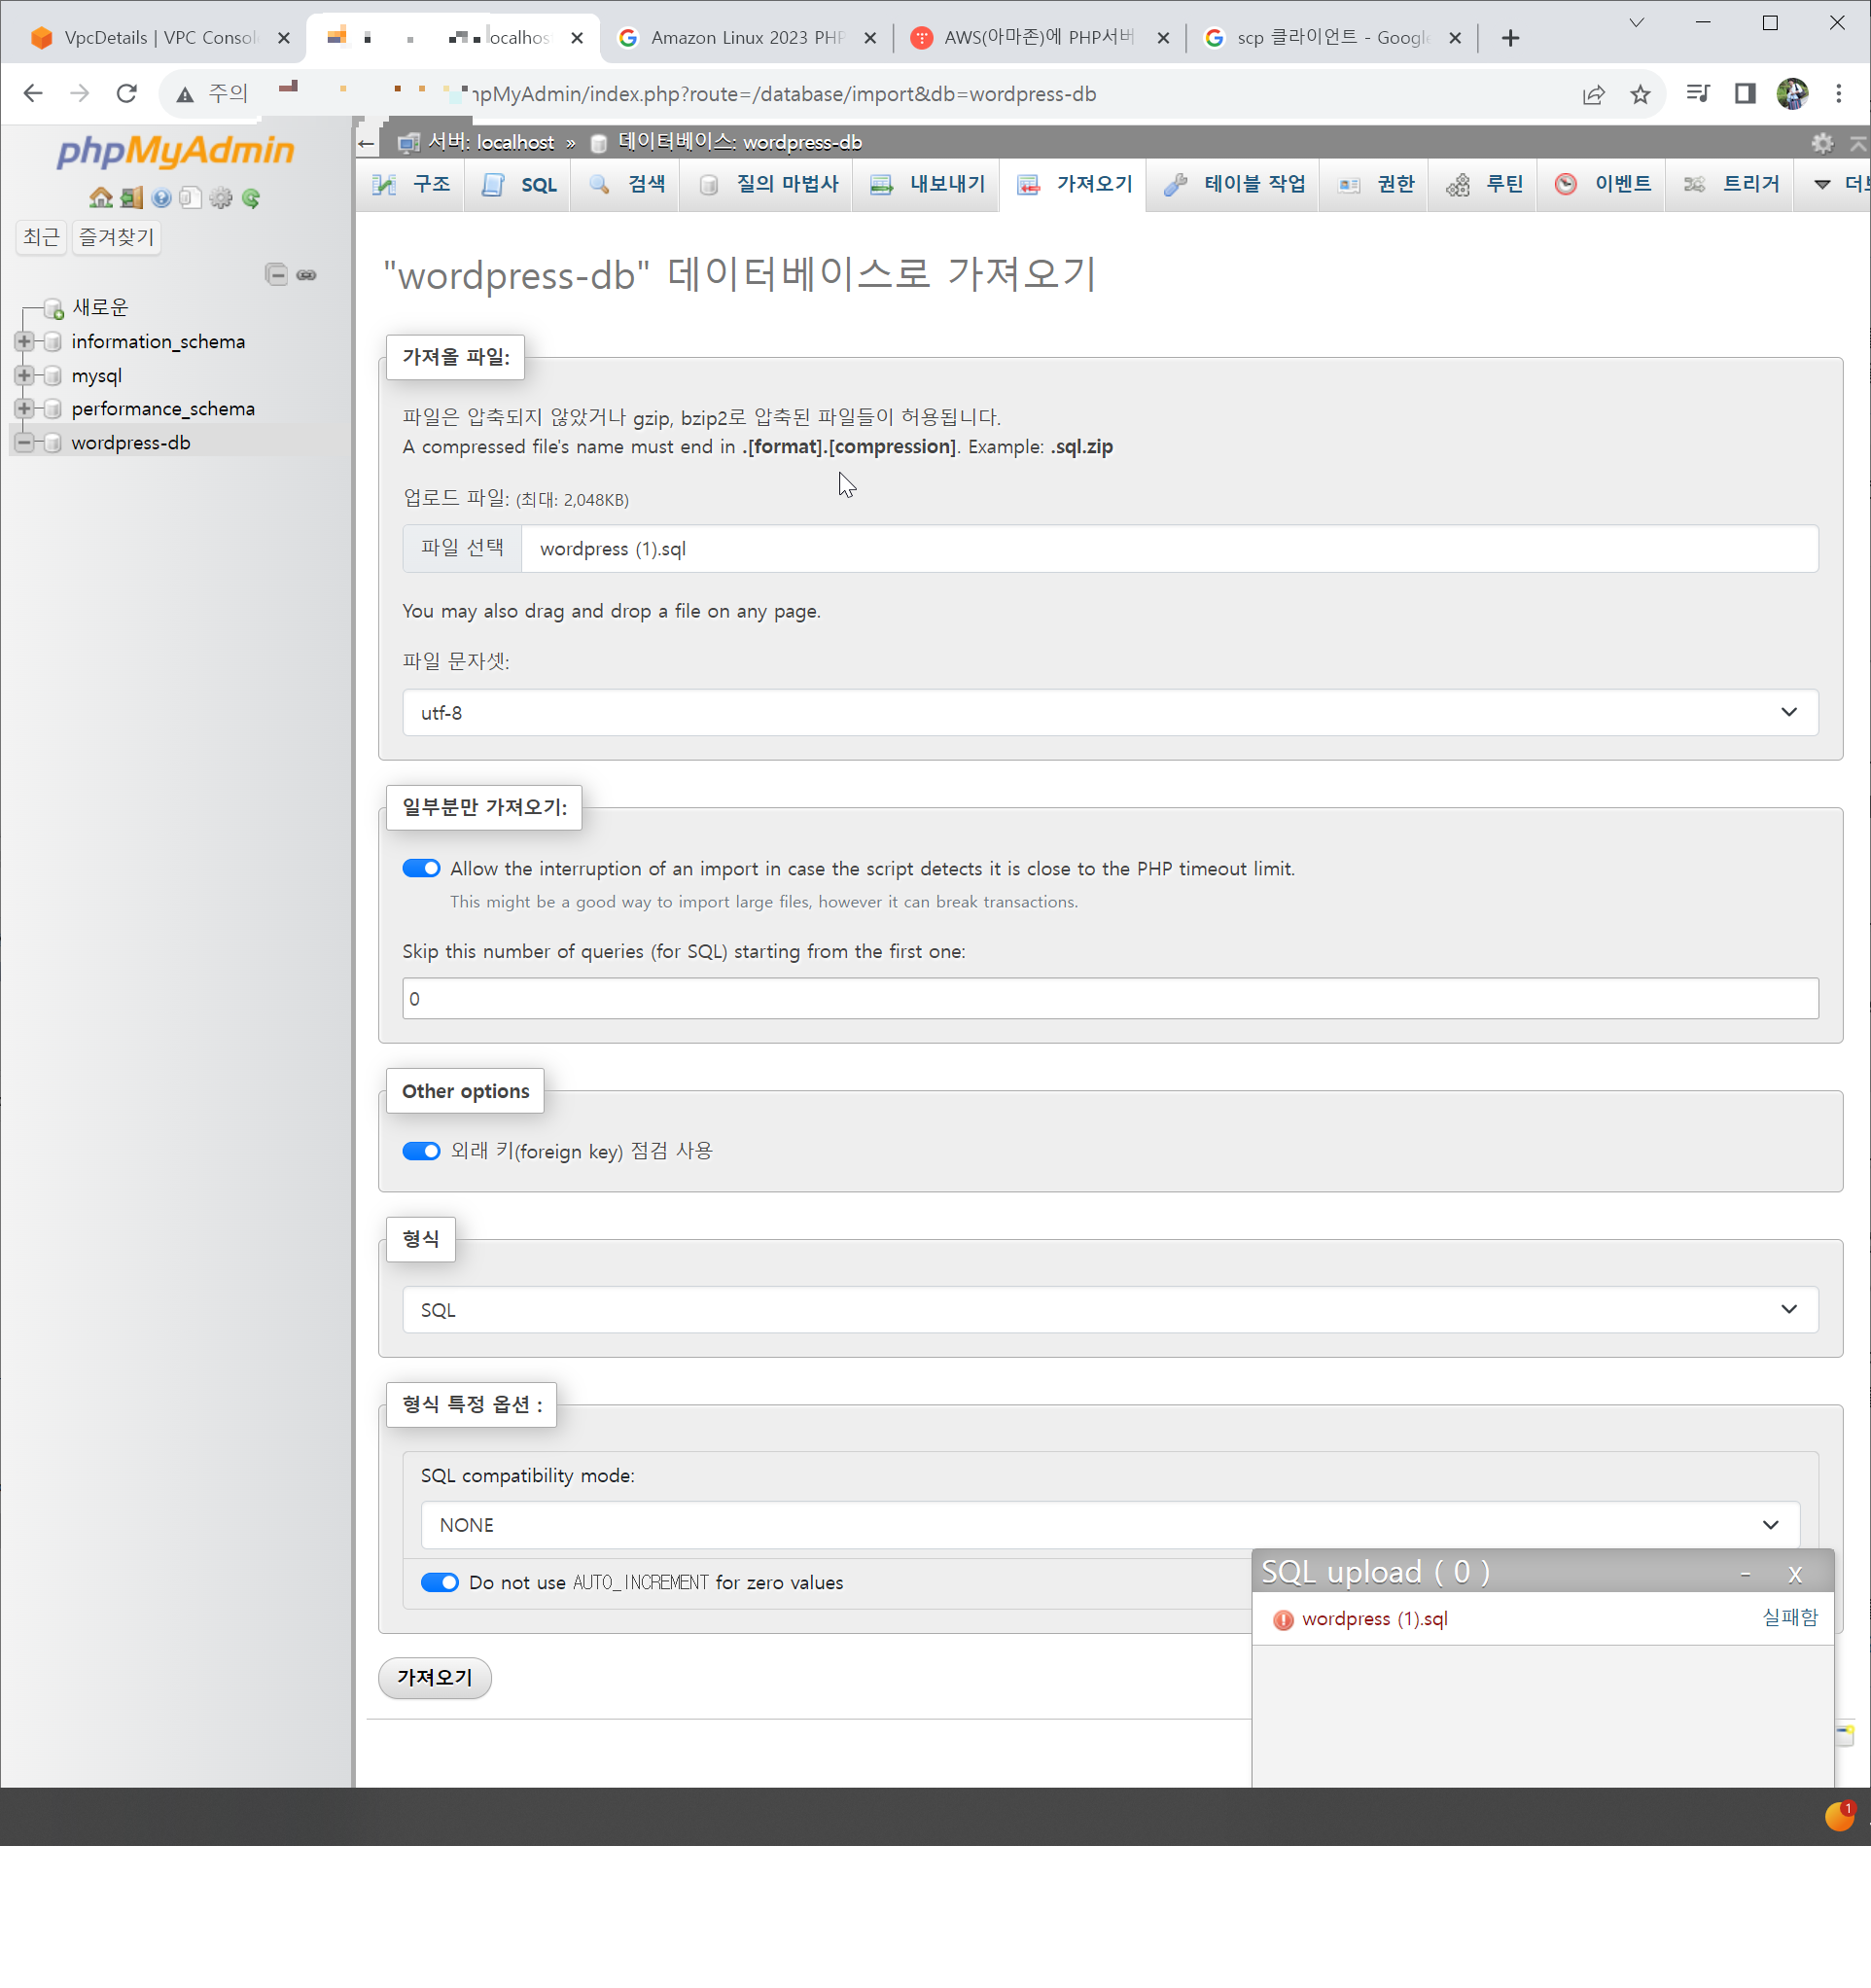Open browser side panel icon
Screen dimensions: 1871x1988
1745,94
